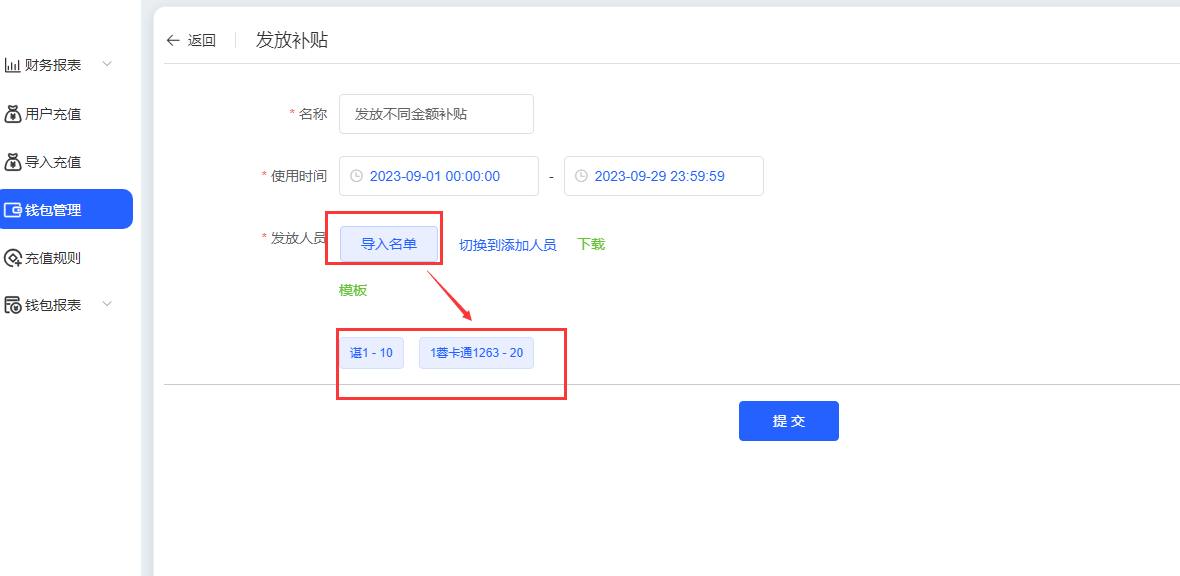Click the back arrow next to 返回
Screen dimensions: 1180x576
(173, 41)
